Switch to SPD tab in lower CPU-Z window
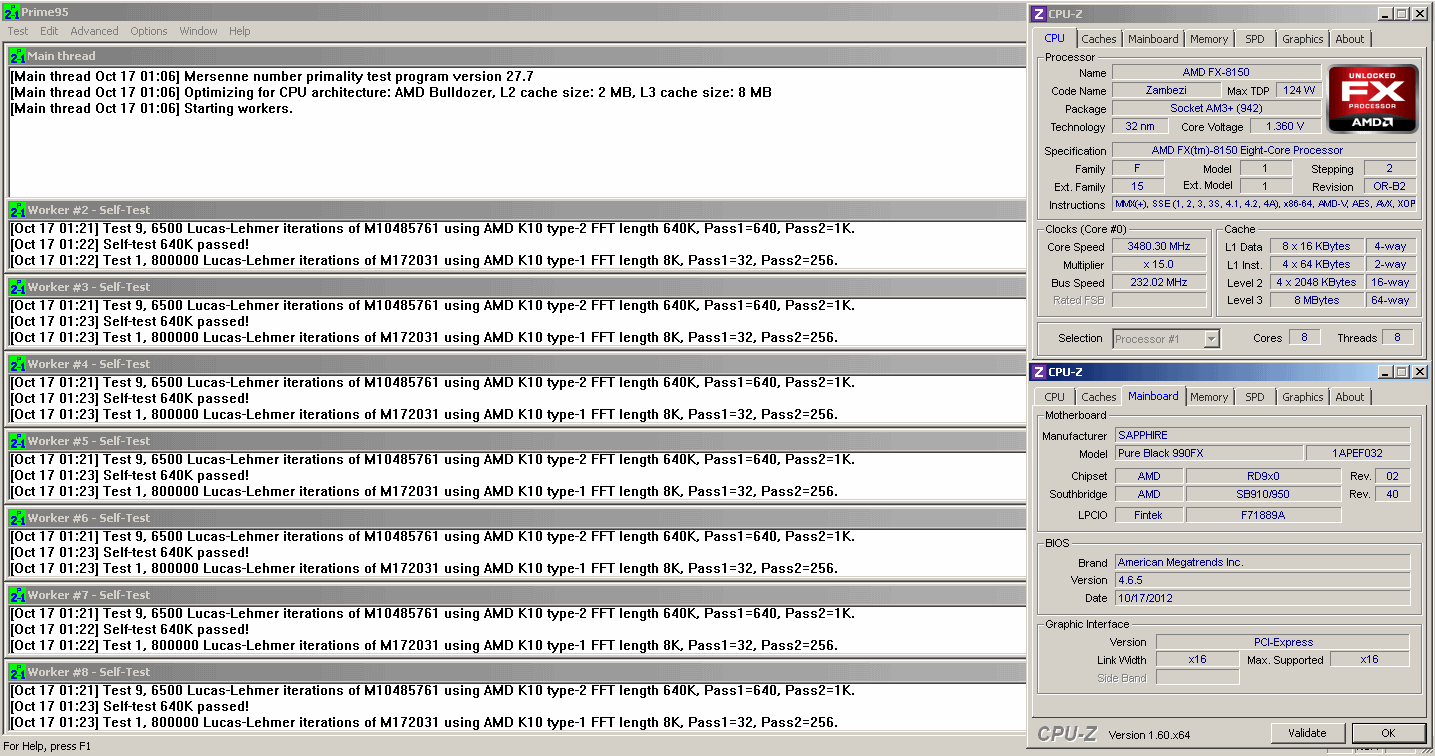Viewport: 1435px width, 756px height. [1255, 397]
